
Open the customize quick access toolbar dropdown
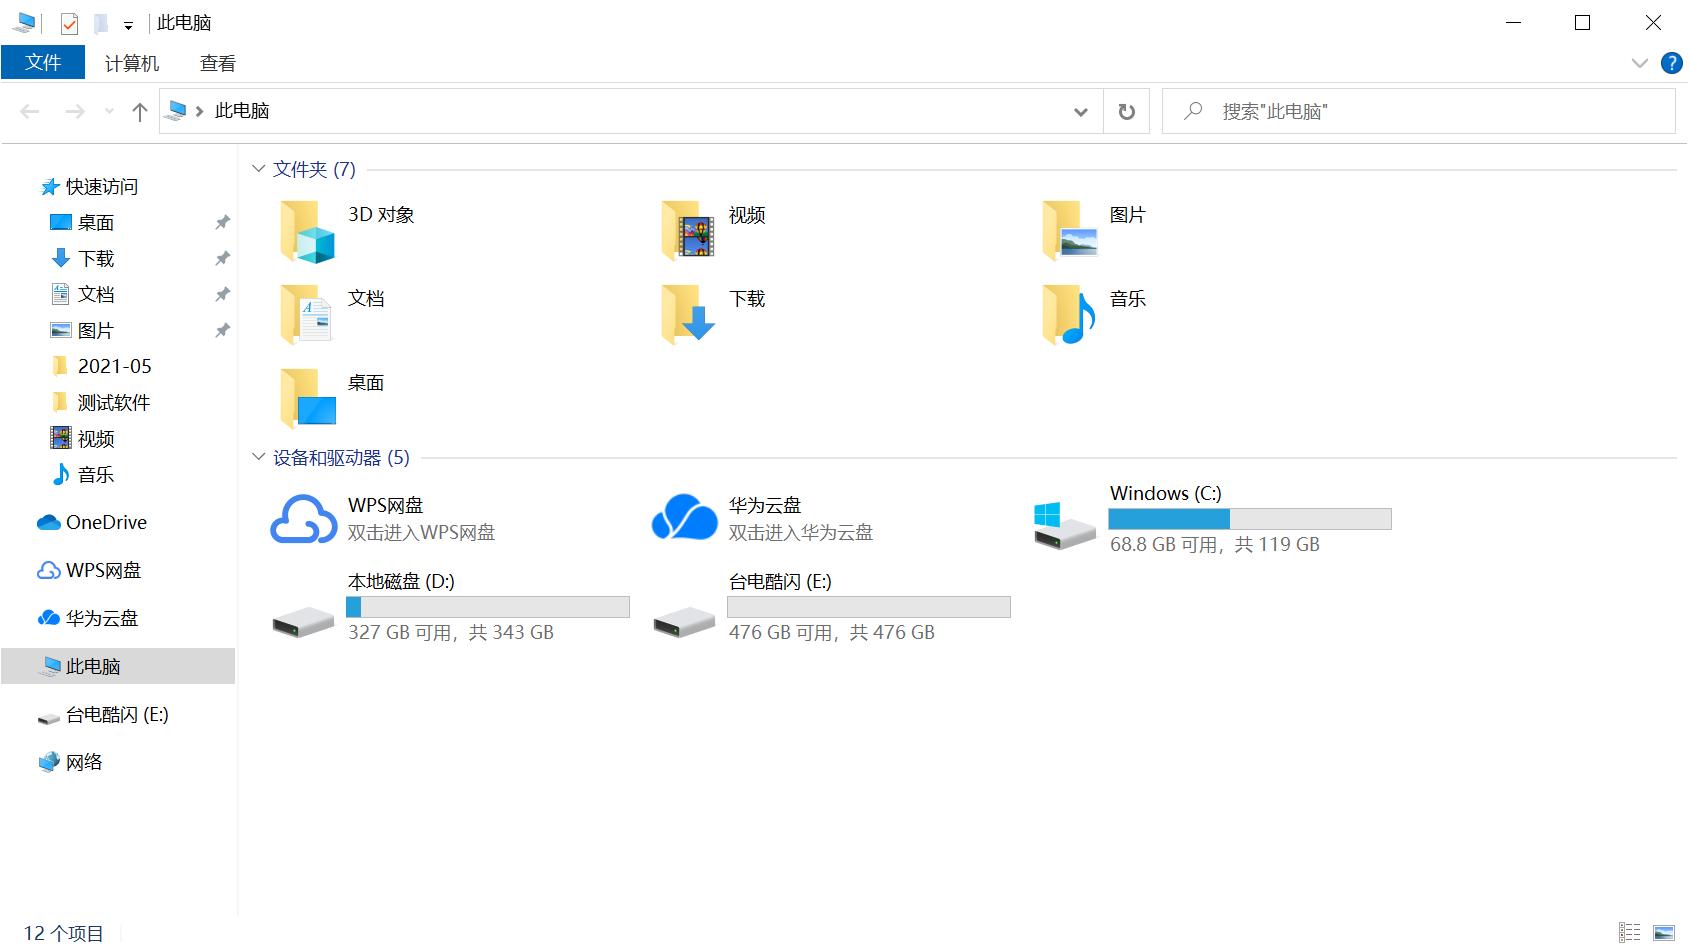click(x=128, y=25)
